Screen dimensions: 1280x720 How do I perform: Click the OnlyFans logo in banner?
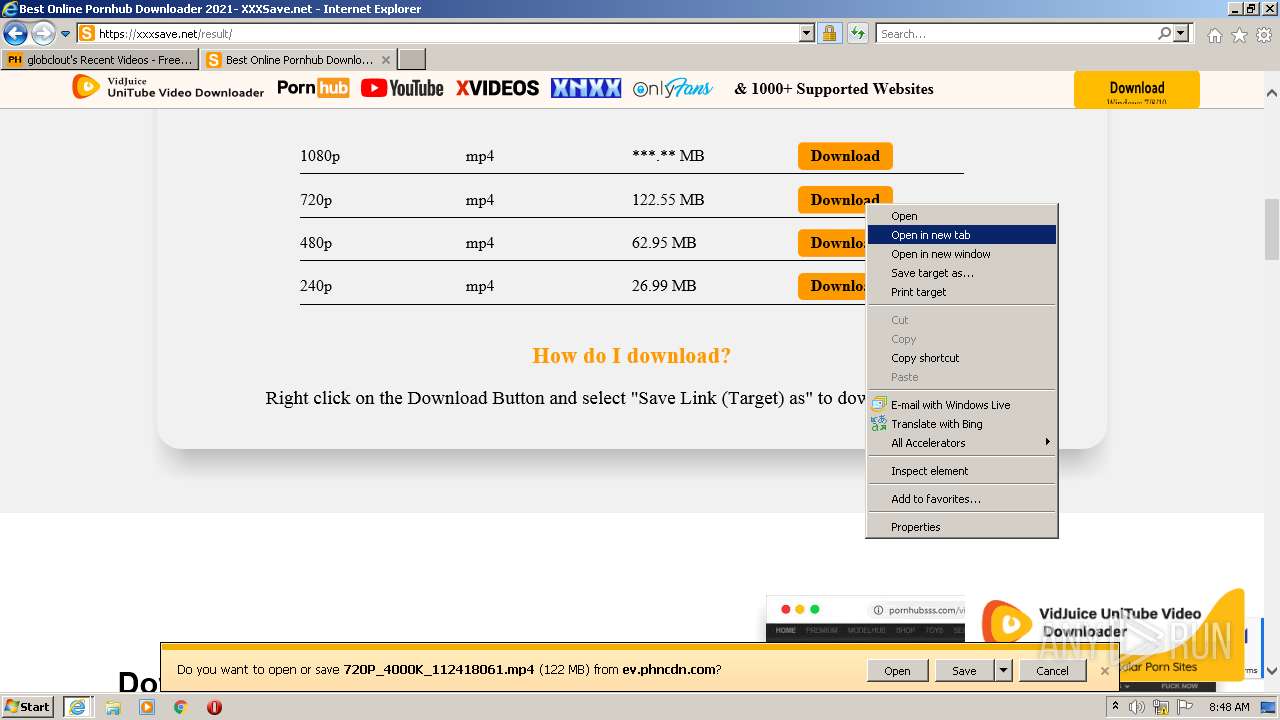coord(673,88)
